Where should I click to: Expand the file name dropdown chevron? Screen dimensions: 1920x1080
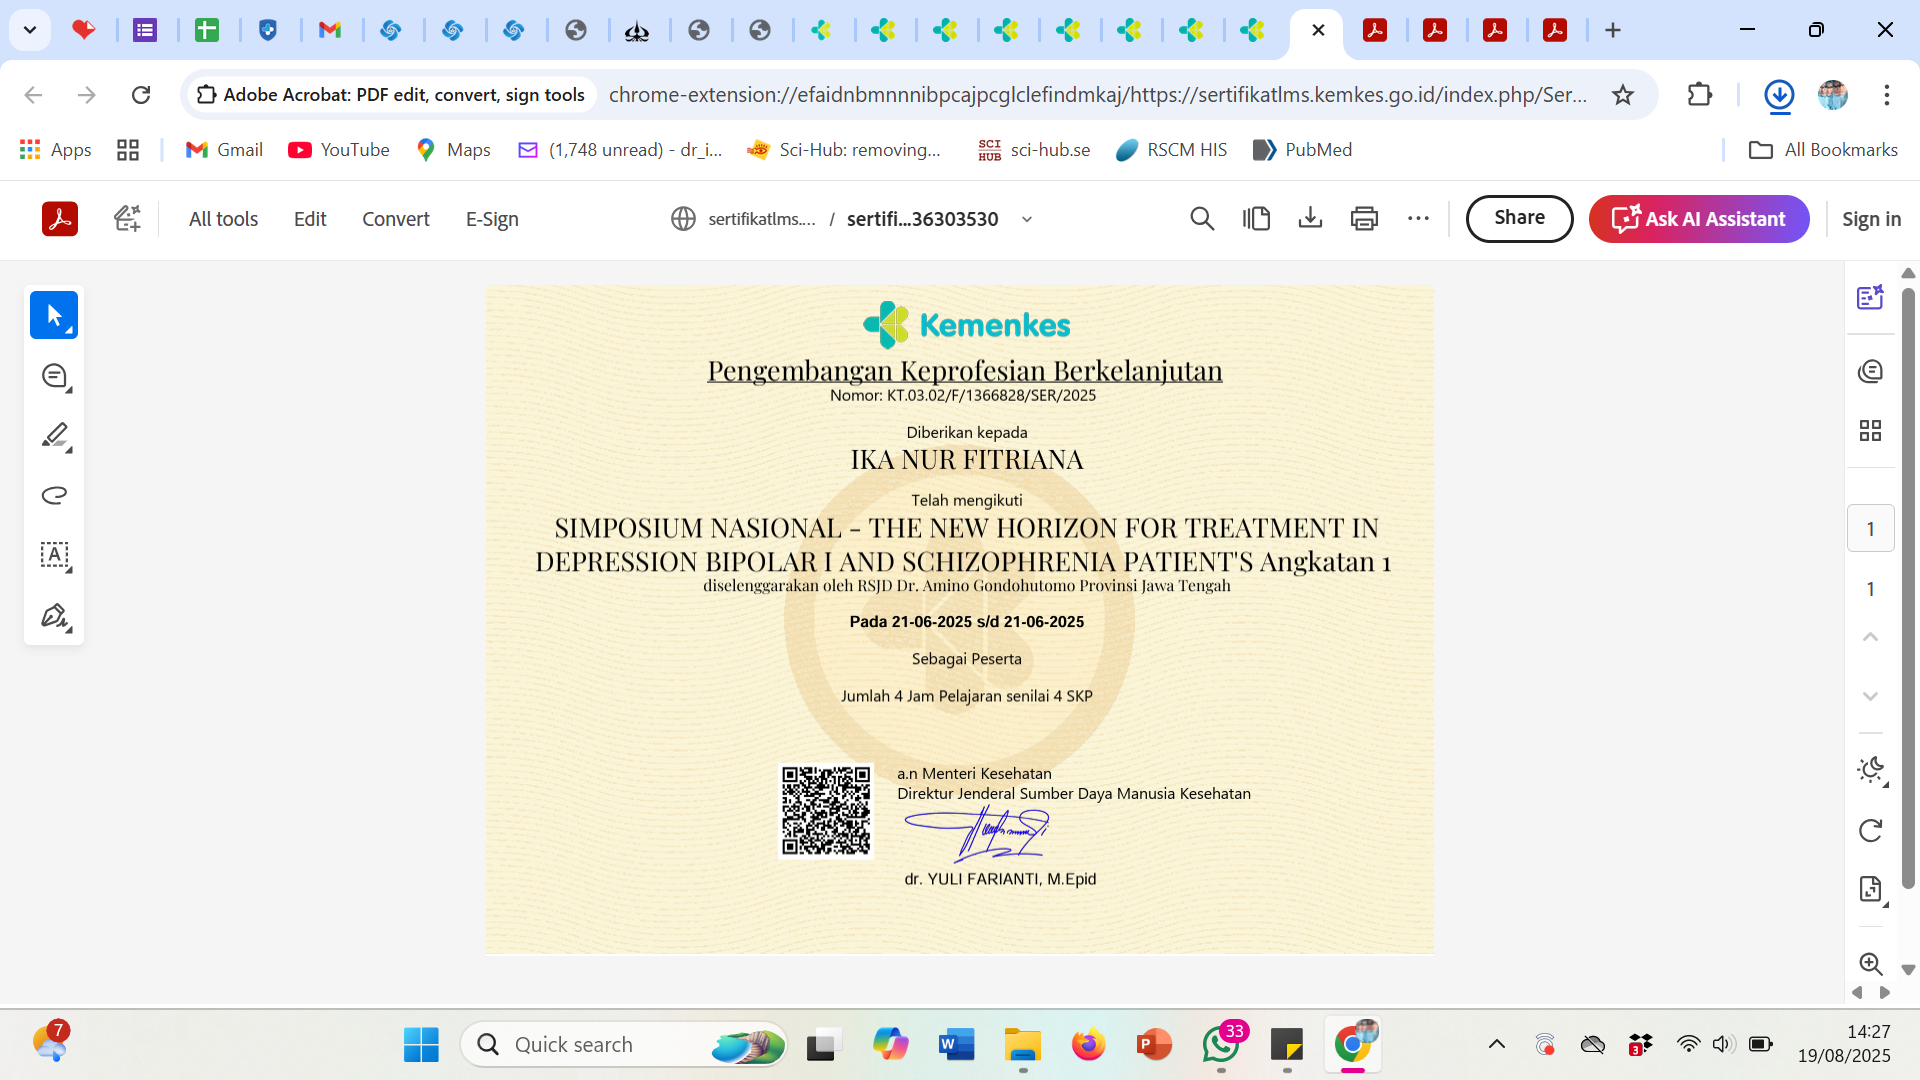click(1027, 220)
